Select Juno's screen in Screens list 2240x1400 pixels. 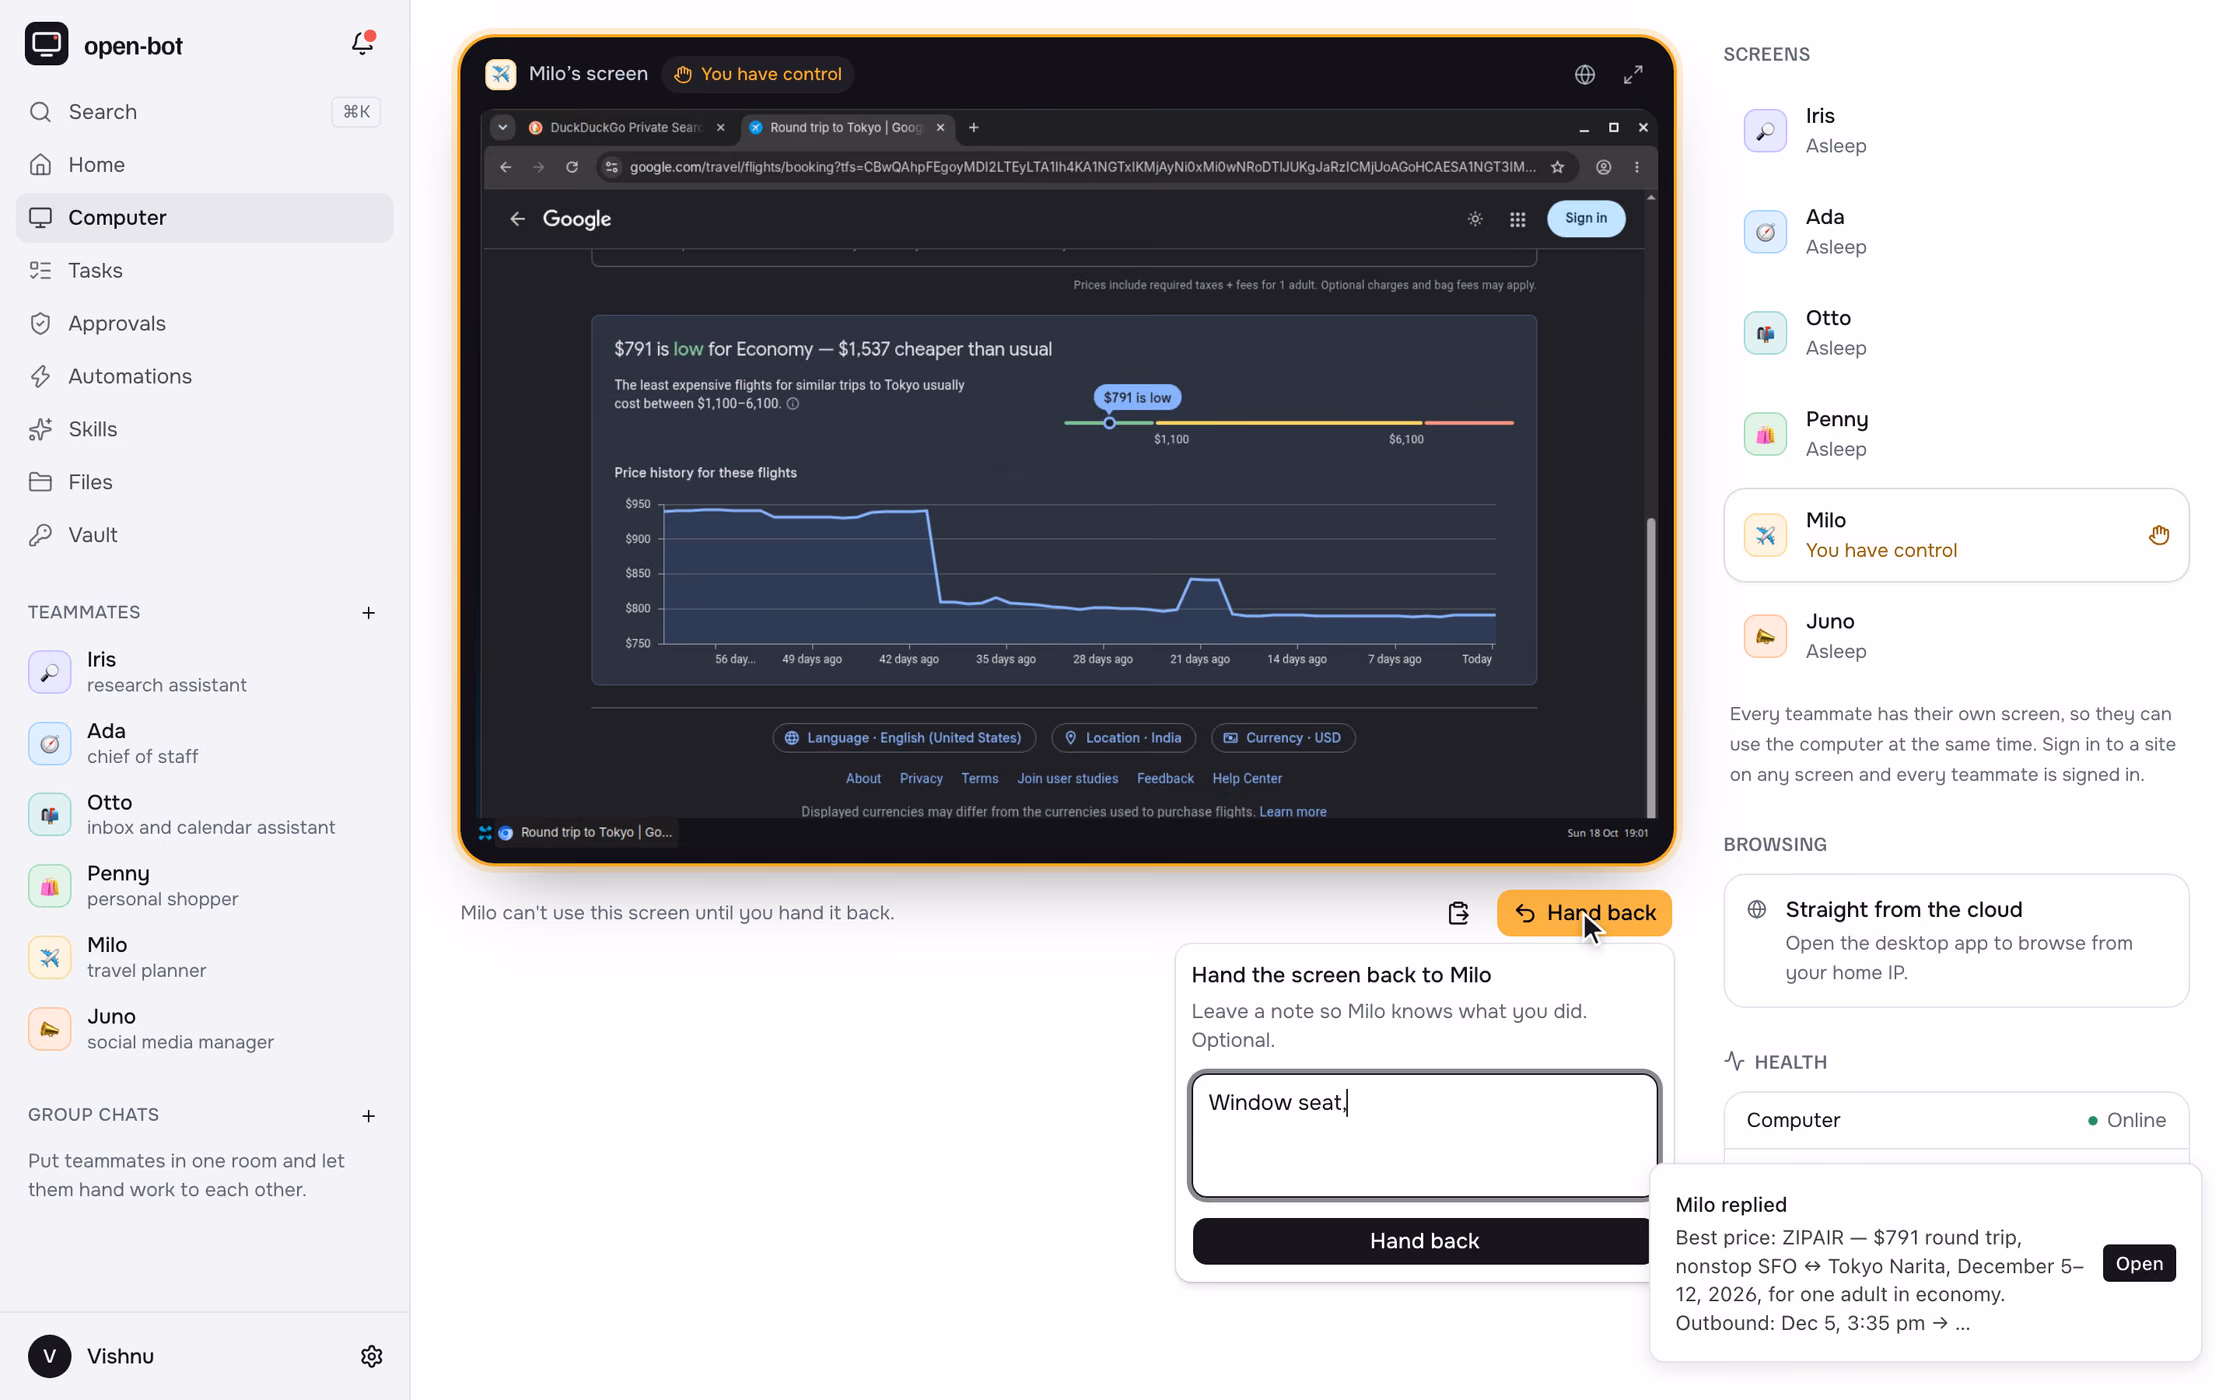1955,636
